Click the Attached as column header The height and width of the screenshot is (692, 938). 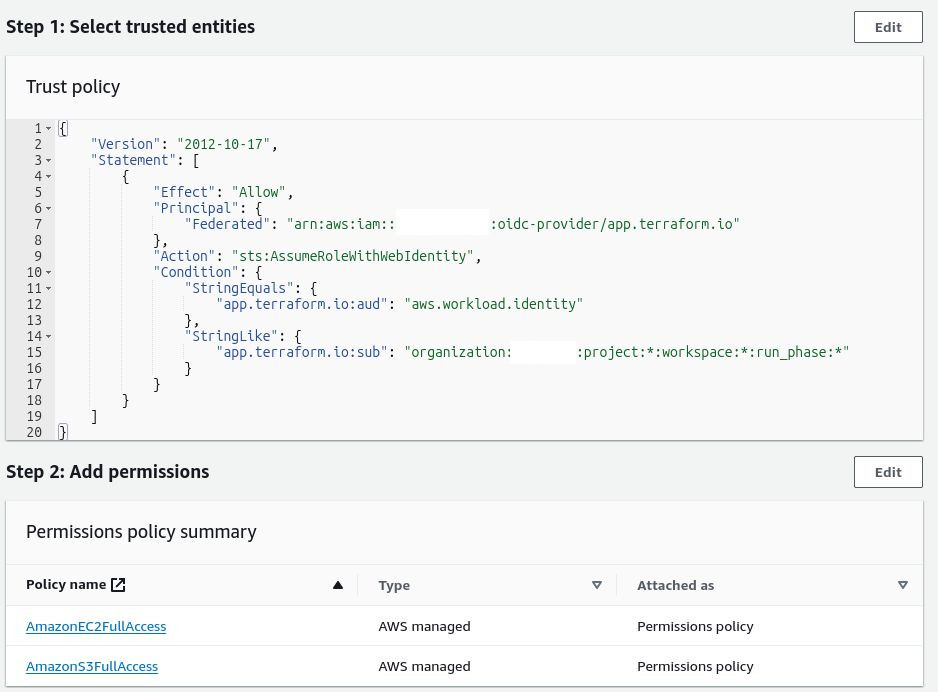pyautogui.click(x=675, y=586)
